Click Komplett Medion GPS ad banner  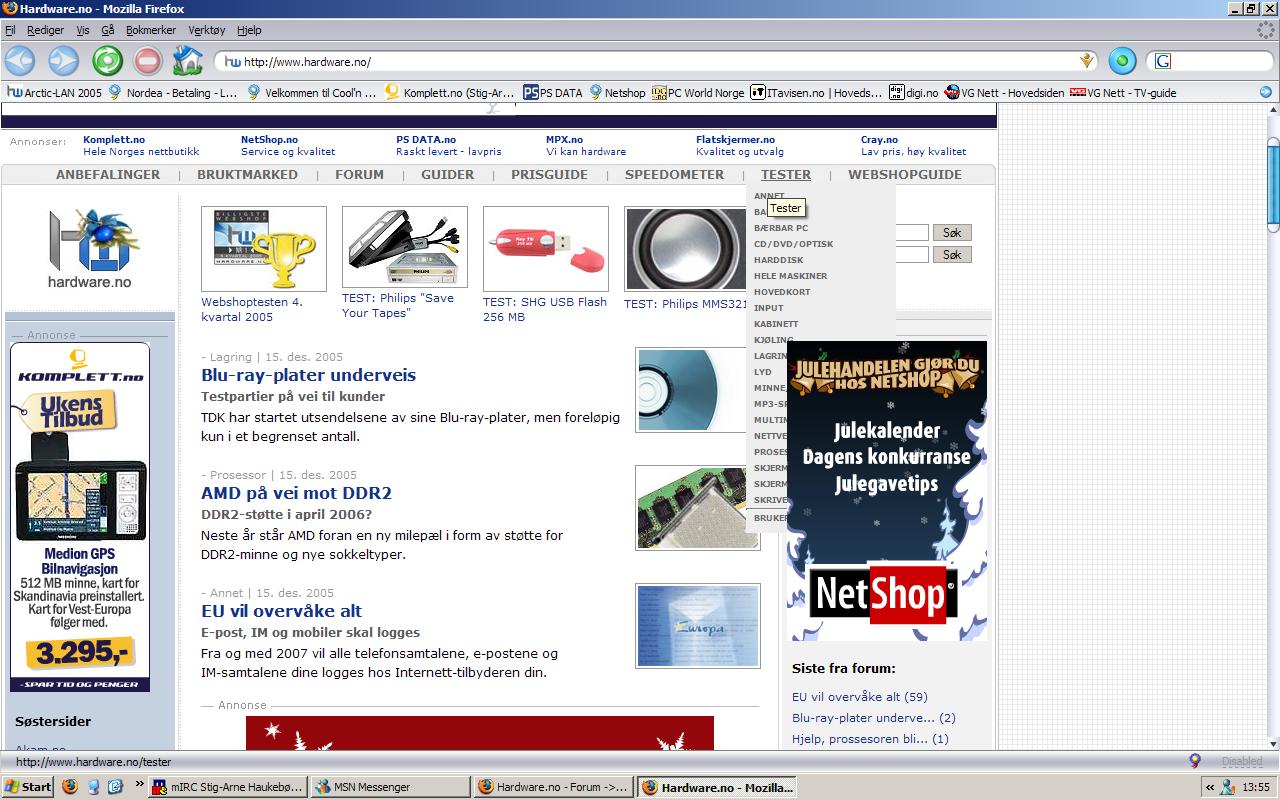click(x=80, y=517)
